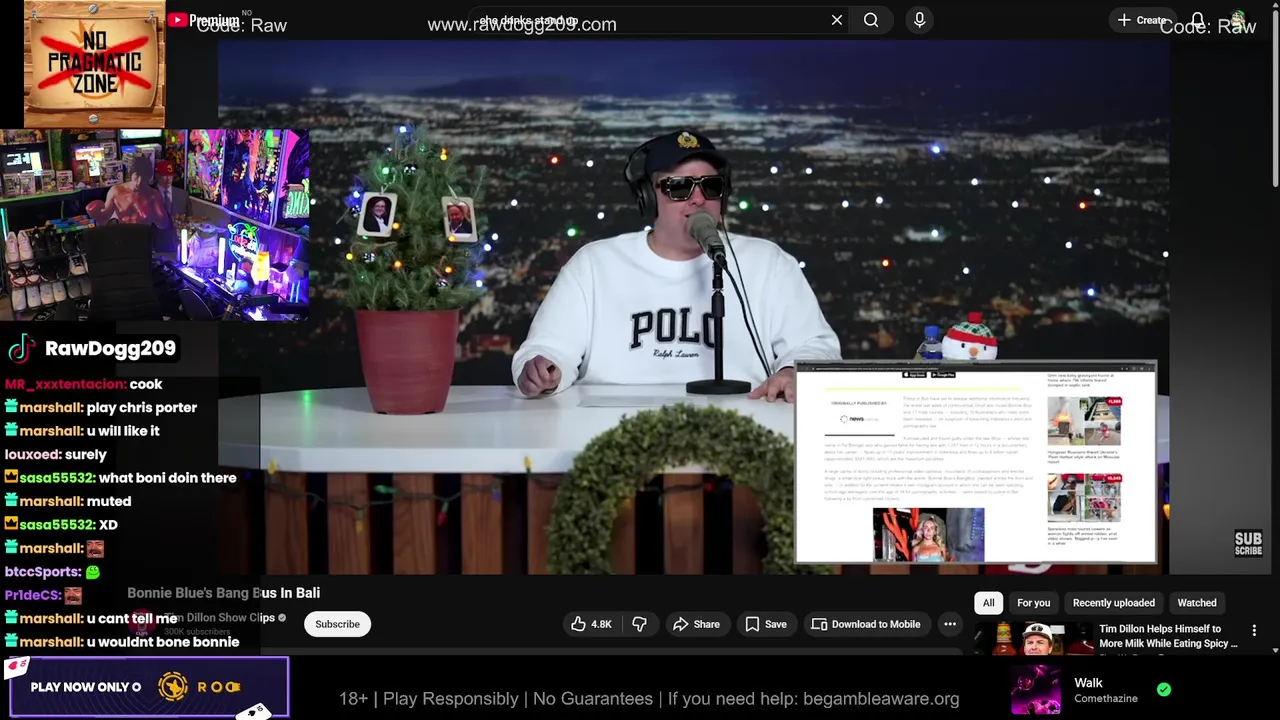Activate voice search microphone icon
The image size is (1280, 720).
click(919, 20)
